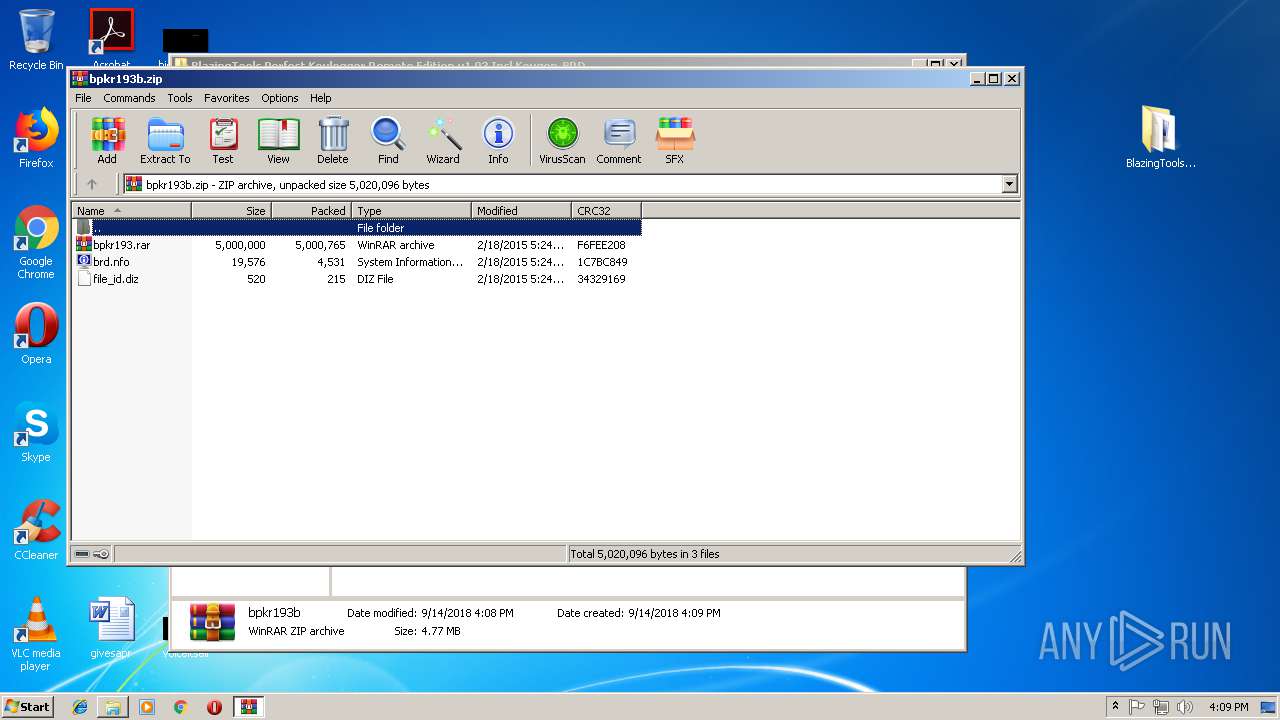Sort by Modified column header
Viewport: 1280px width, 720px height.
pyautogui.click(x=521, y=211)
